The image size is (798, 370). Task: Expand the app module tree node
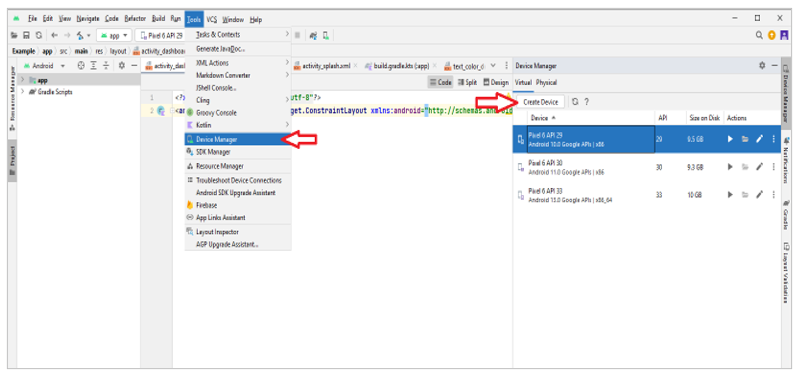coord(22,80)
